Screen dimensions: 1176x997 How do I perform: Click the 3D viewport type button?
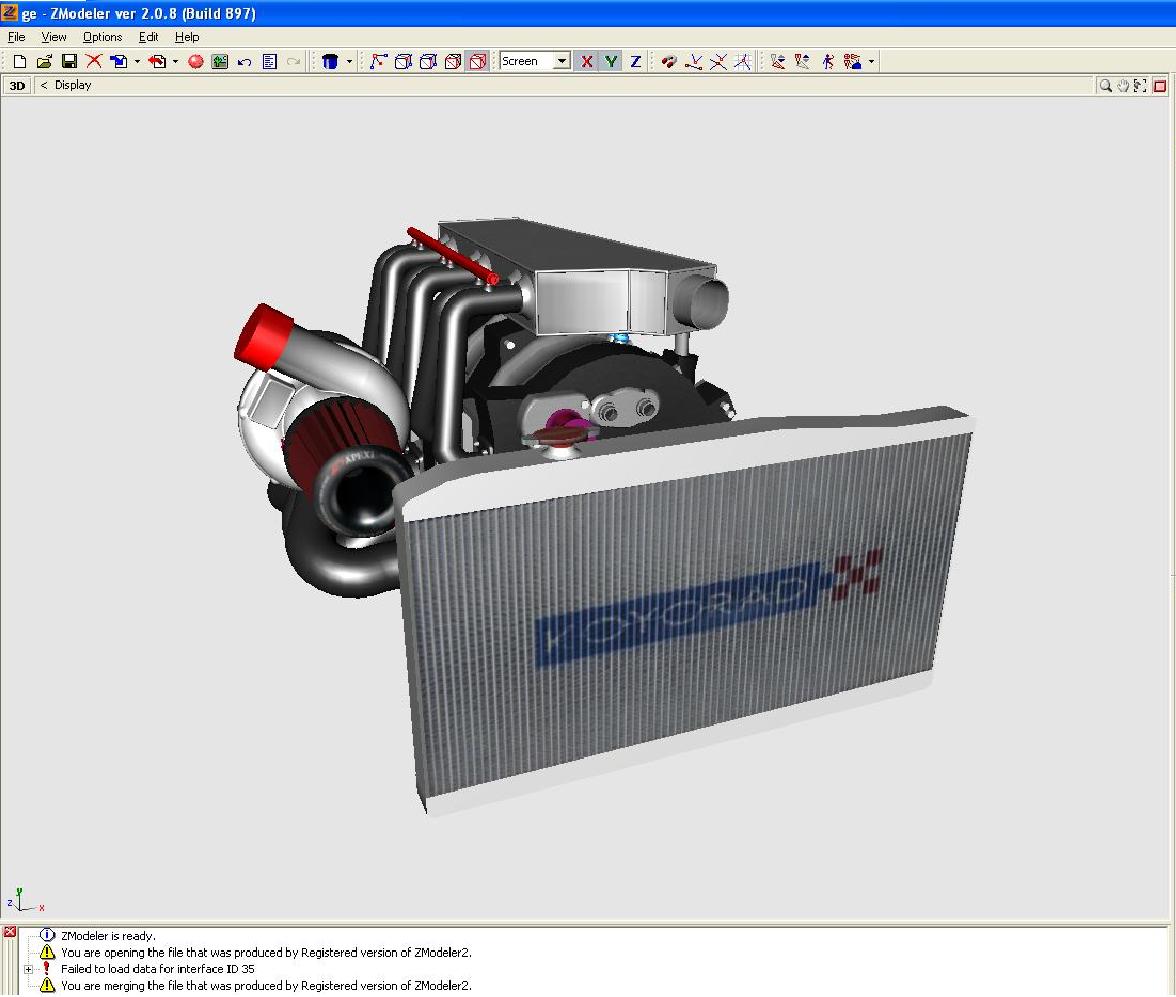click(17, 86)
